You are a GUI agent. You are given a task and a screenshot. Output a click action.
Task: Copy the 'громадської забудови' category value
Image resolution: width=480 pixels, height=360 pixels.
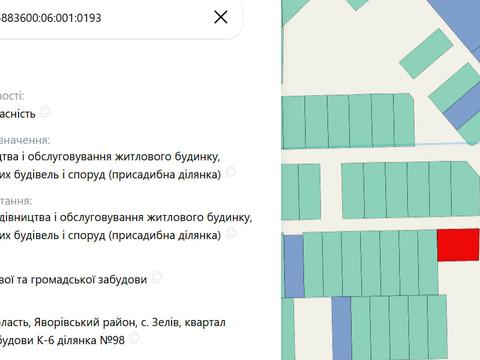coord(156,277)
